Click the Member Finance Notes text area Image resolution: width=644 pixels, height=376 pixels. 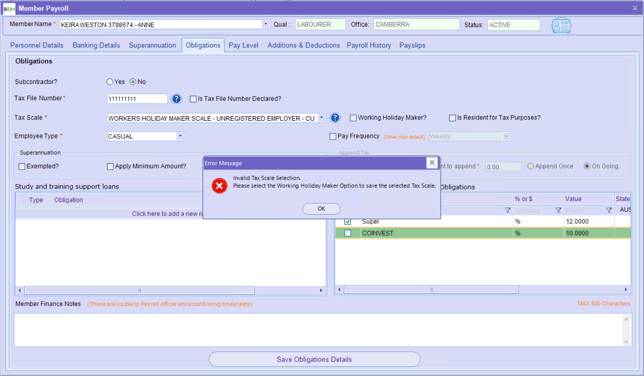(319, 330)
